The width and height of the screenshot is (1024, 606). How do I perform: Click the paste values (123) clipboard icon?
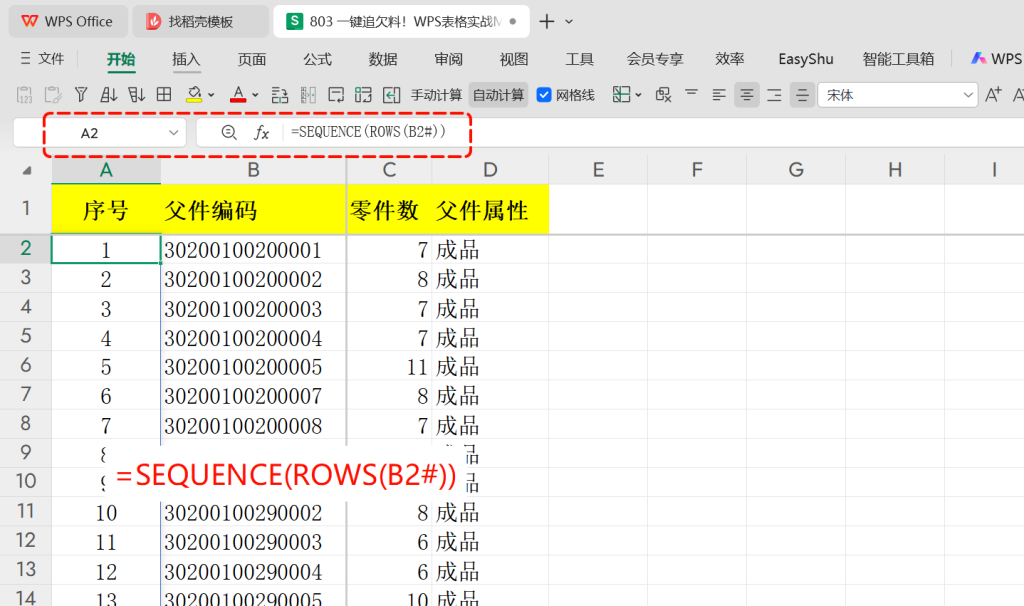point(24,95)
